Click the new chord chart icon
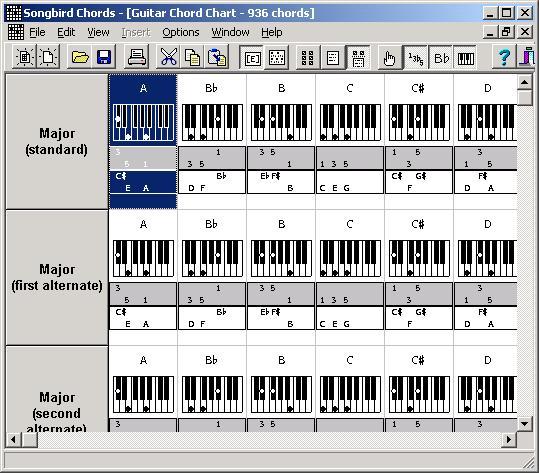Screen dimensions: 539x473 click(x=25, y=57)
